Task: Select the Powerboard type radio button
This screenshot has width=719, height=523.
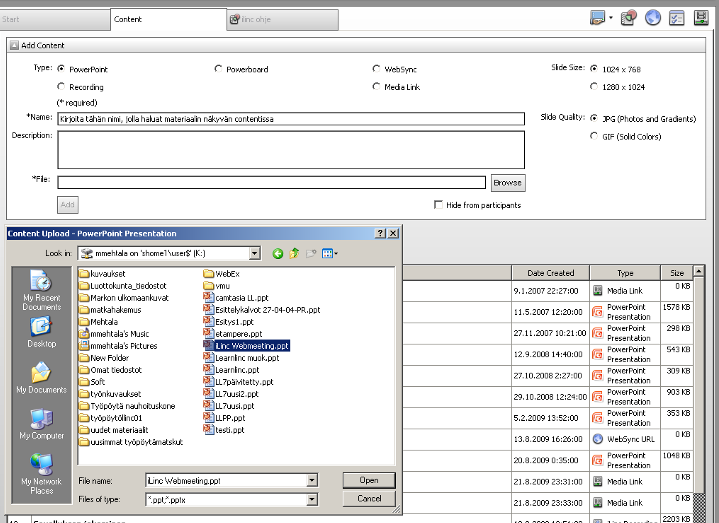Action: (x=218, y=68)
